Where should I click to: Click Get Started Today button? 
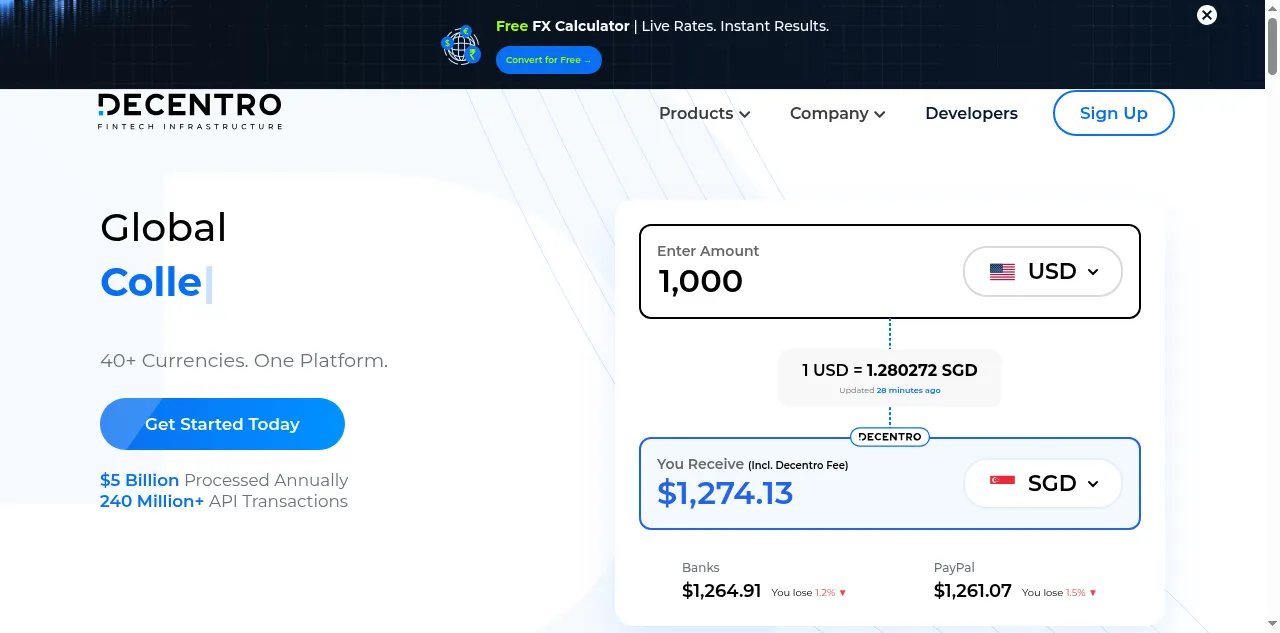tap(222, 424)
